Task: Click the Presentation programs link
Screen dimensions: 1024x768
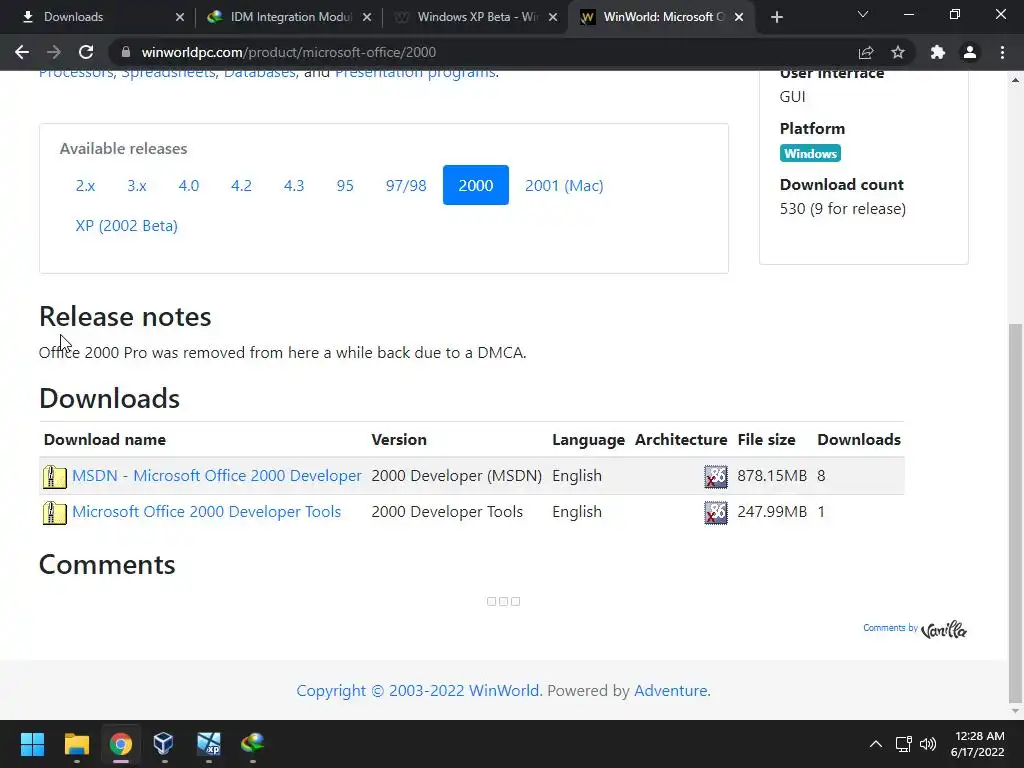Action: pos(415,73)
